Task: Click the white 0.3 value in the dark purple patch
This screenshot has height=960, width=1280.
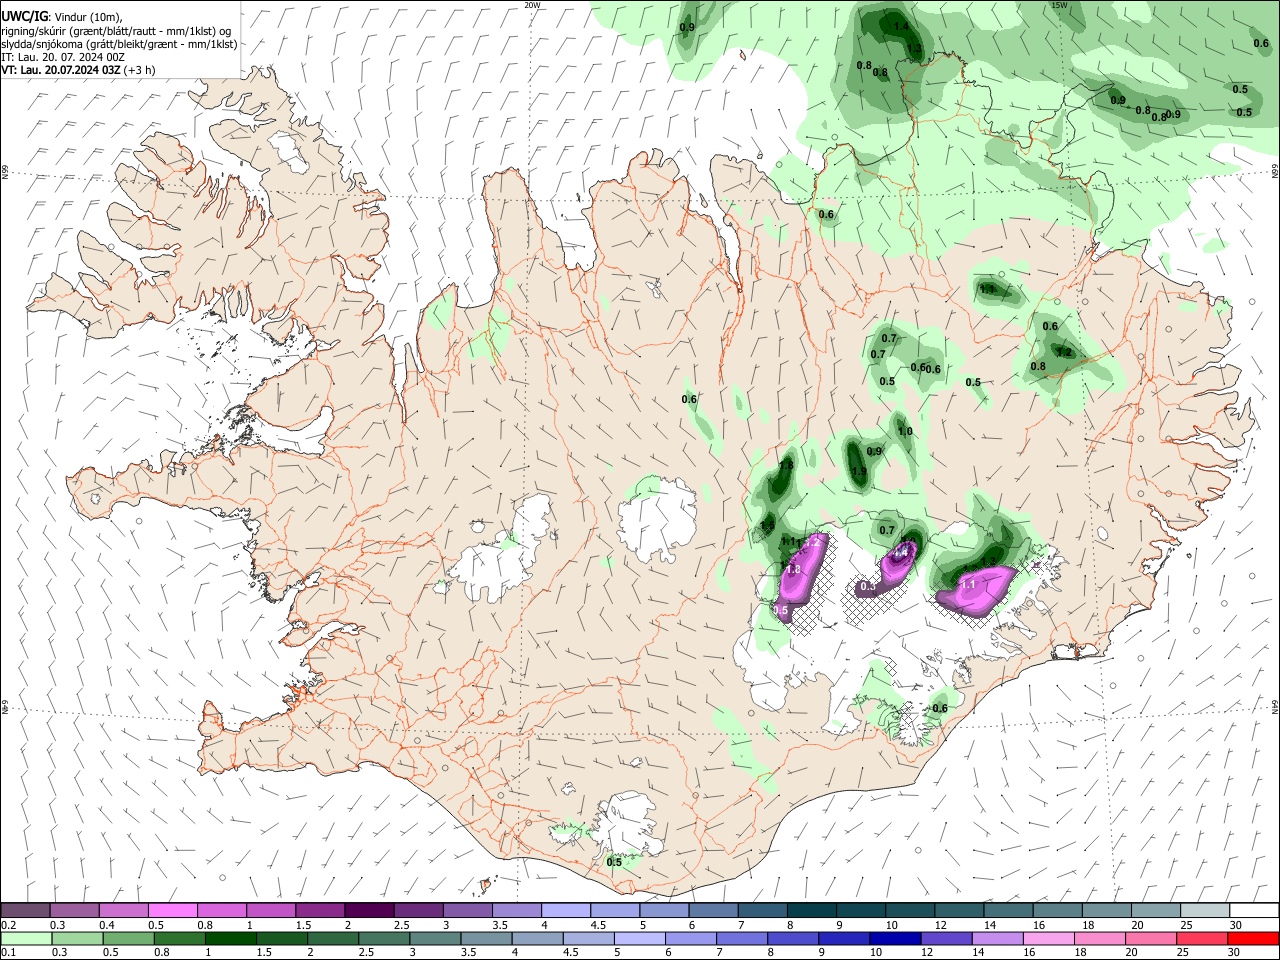Action: 868,588
